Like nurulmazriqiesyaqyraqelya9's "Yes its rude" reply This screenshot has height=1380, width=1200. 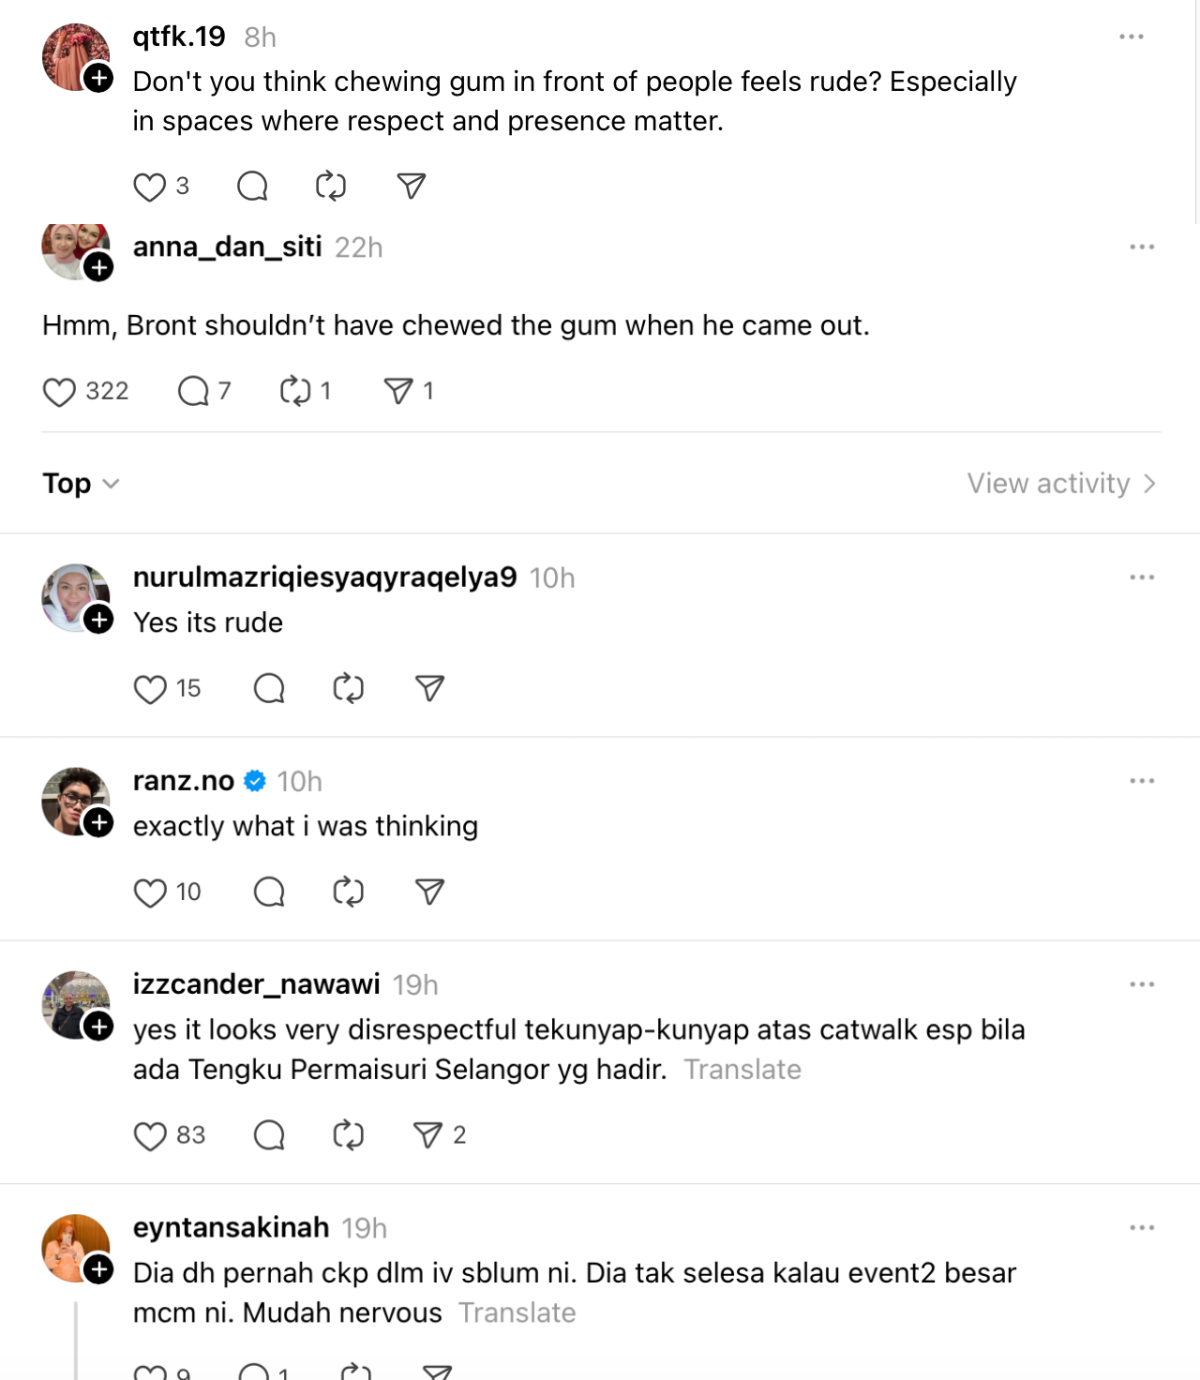pyautogui.click(x=150, y=689)
